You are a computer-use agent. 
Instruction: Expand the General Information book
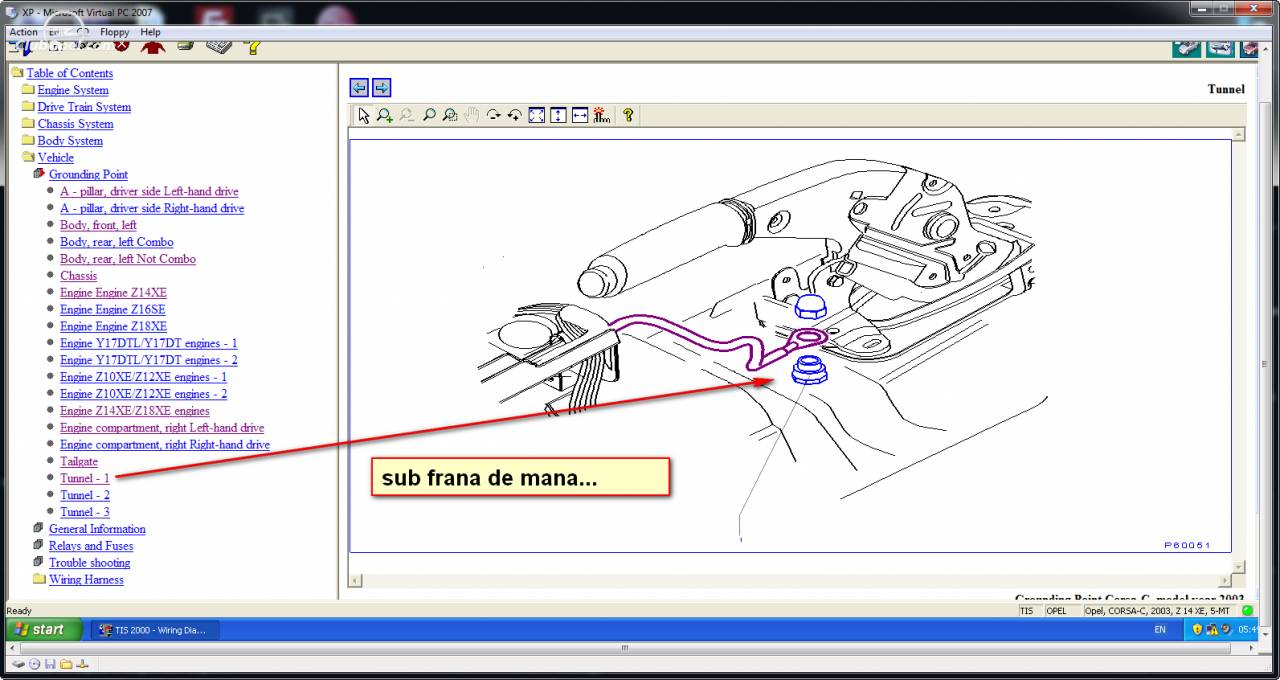(x=97, y=529)
